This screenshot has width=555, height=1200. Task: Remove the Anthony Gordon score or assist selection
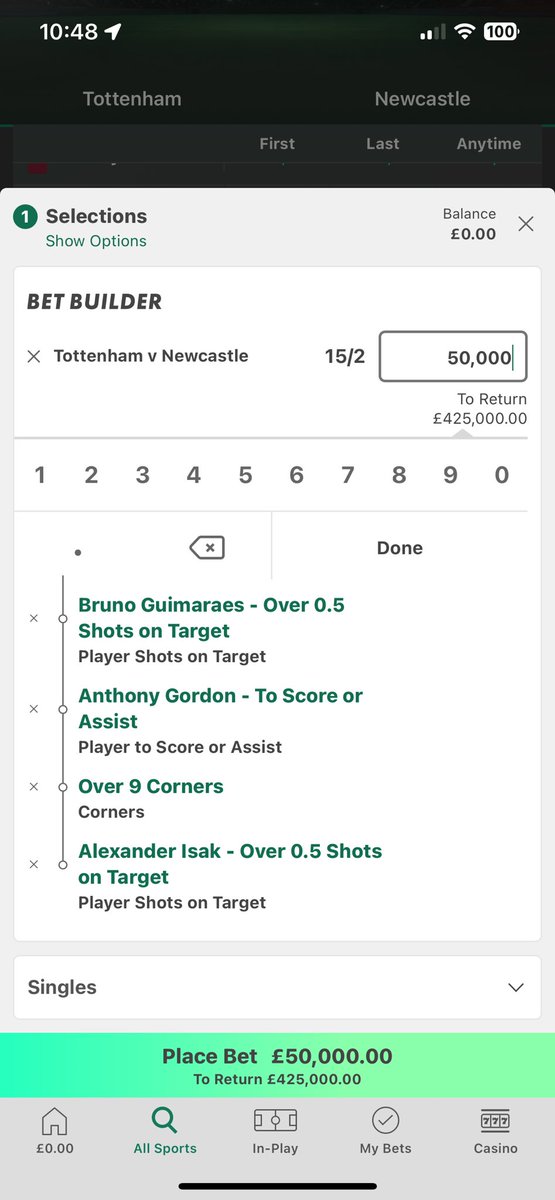[x=33, y=709]
